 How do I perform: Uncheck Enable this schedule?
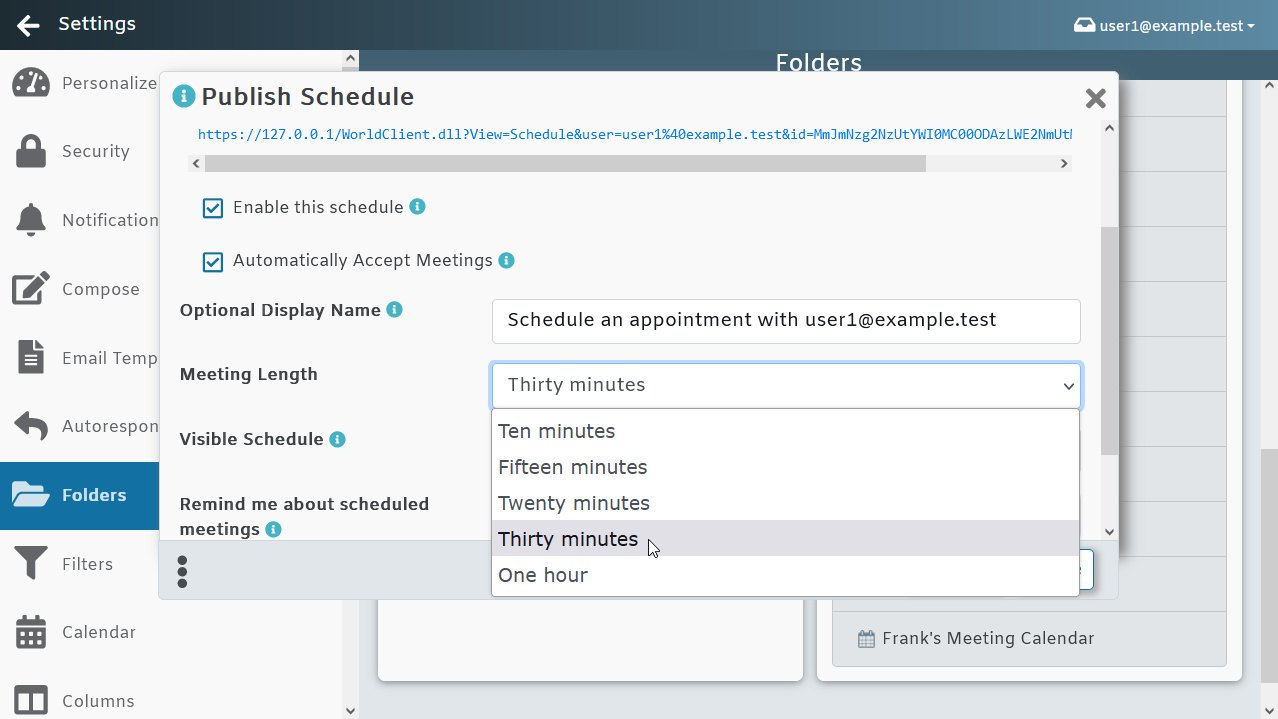213,208
